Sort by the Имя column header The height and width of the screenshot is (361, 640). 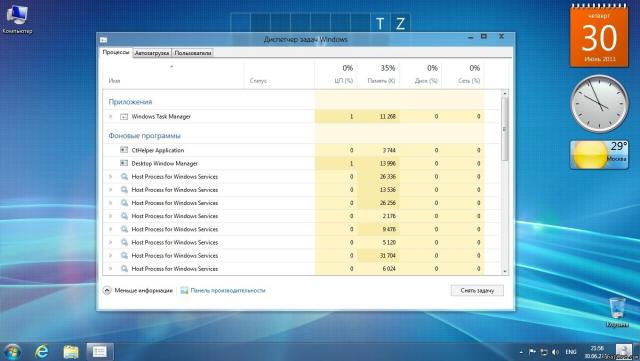pyautogui.click(x=173, y=75)
